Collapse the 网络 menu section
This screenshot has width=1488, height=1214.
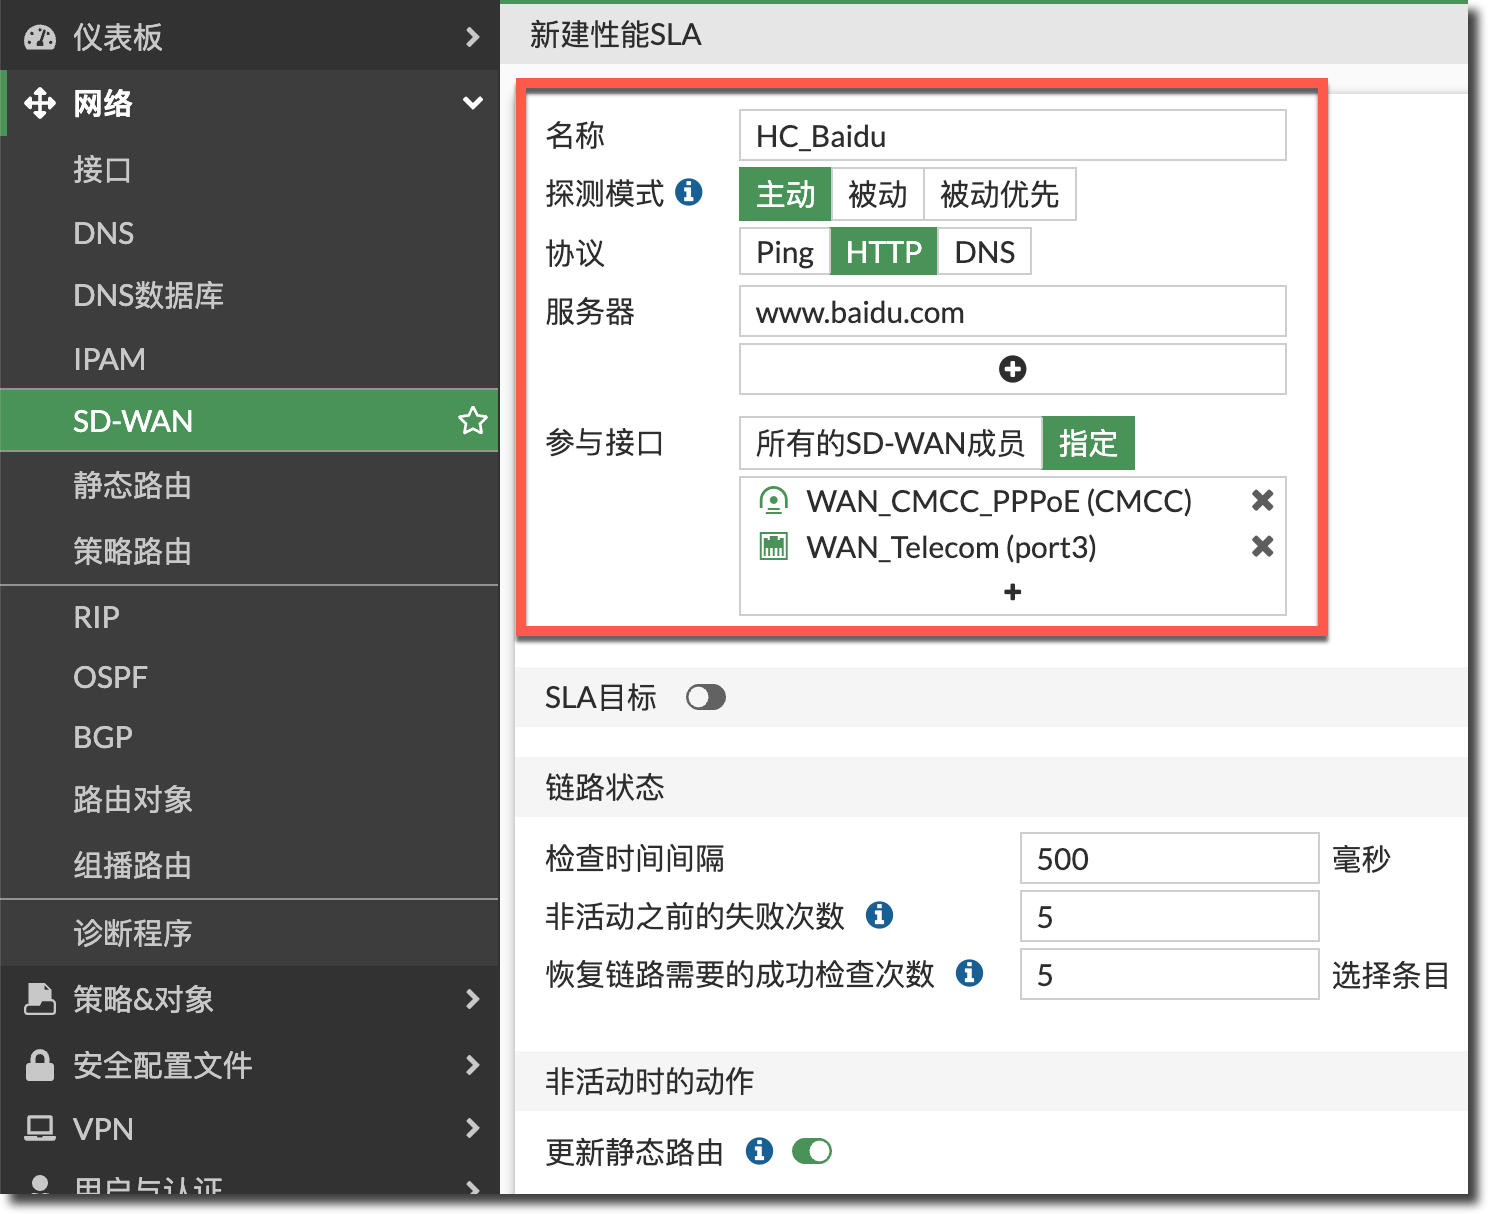click(x=472, y=103)
